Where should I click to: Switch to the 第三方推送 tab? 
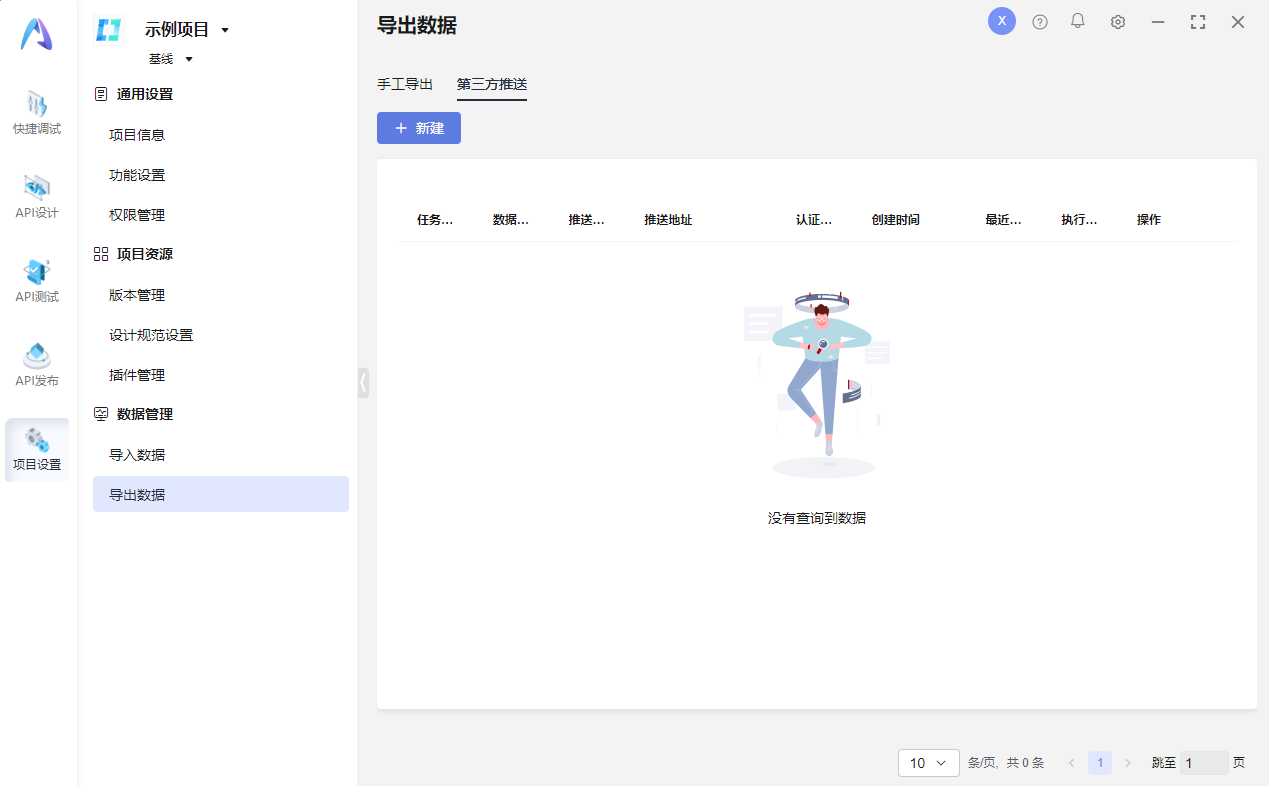pos(492,84)
